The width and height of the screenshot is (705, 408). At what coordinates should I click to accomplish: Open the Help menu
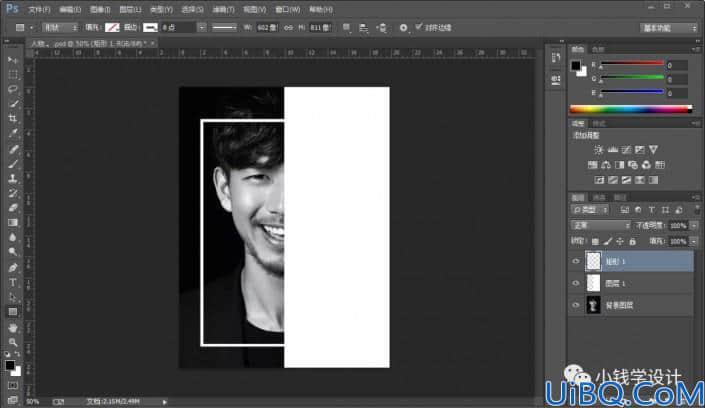click(321, 9)
